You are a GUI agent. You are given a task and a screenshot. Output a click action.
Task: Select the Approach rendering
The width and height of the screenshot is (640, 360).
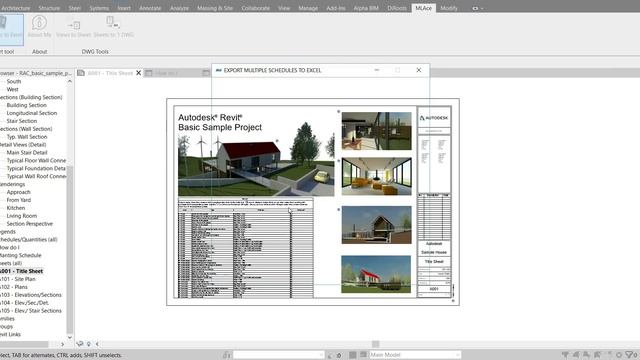18,192
